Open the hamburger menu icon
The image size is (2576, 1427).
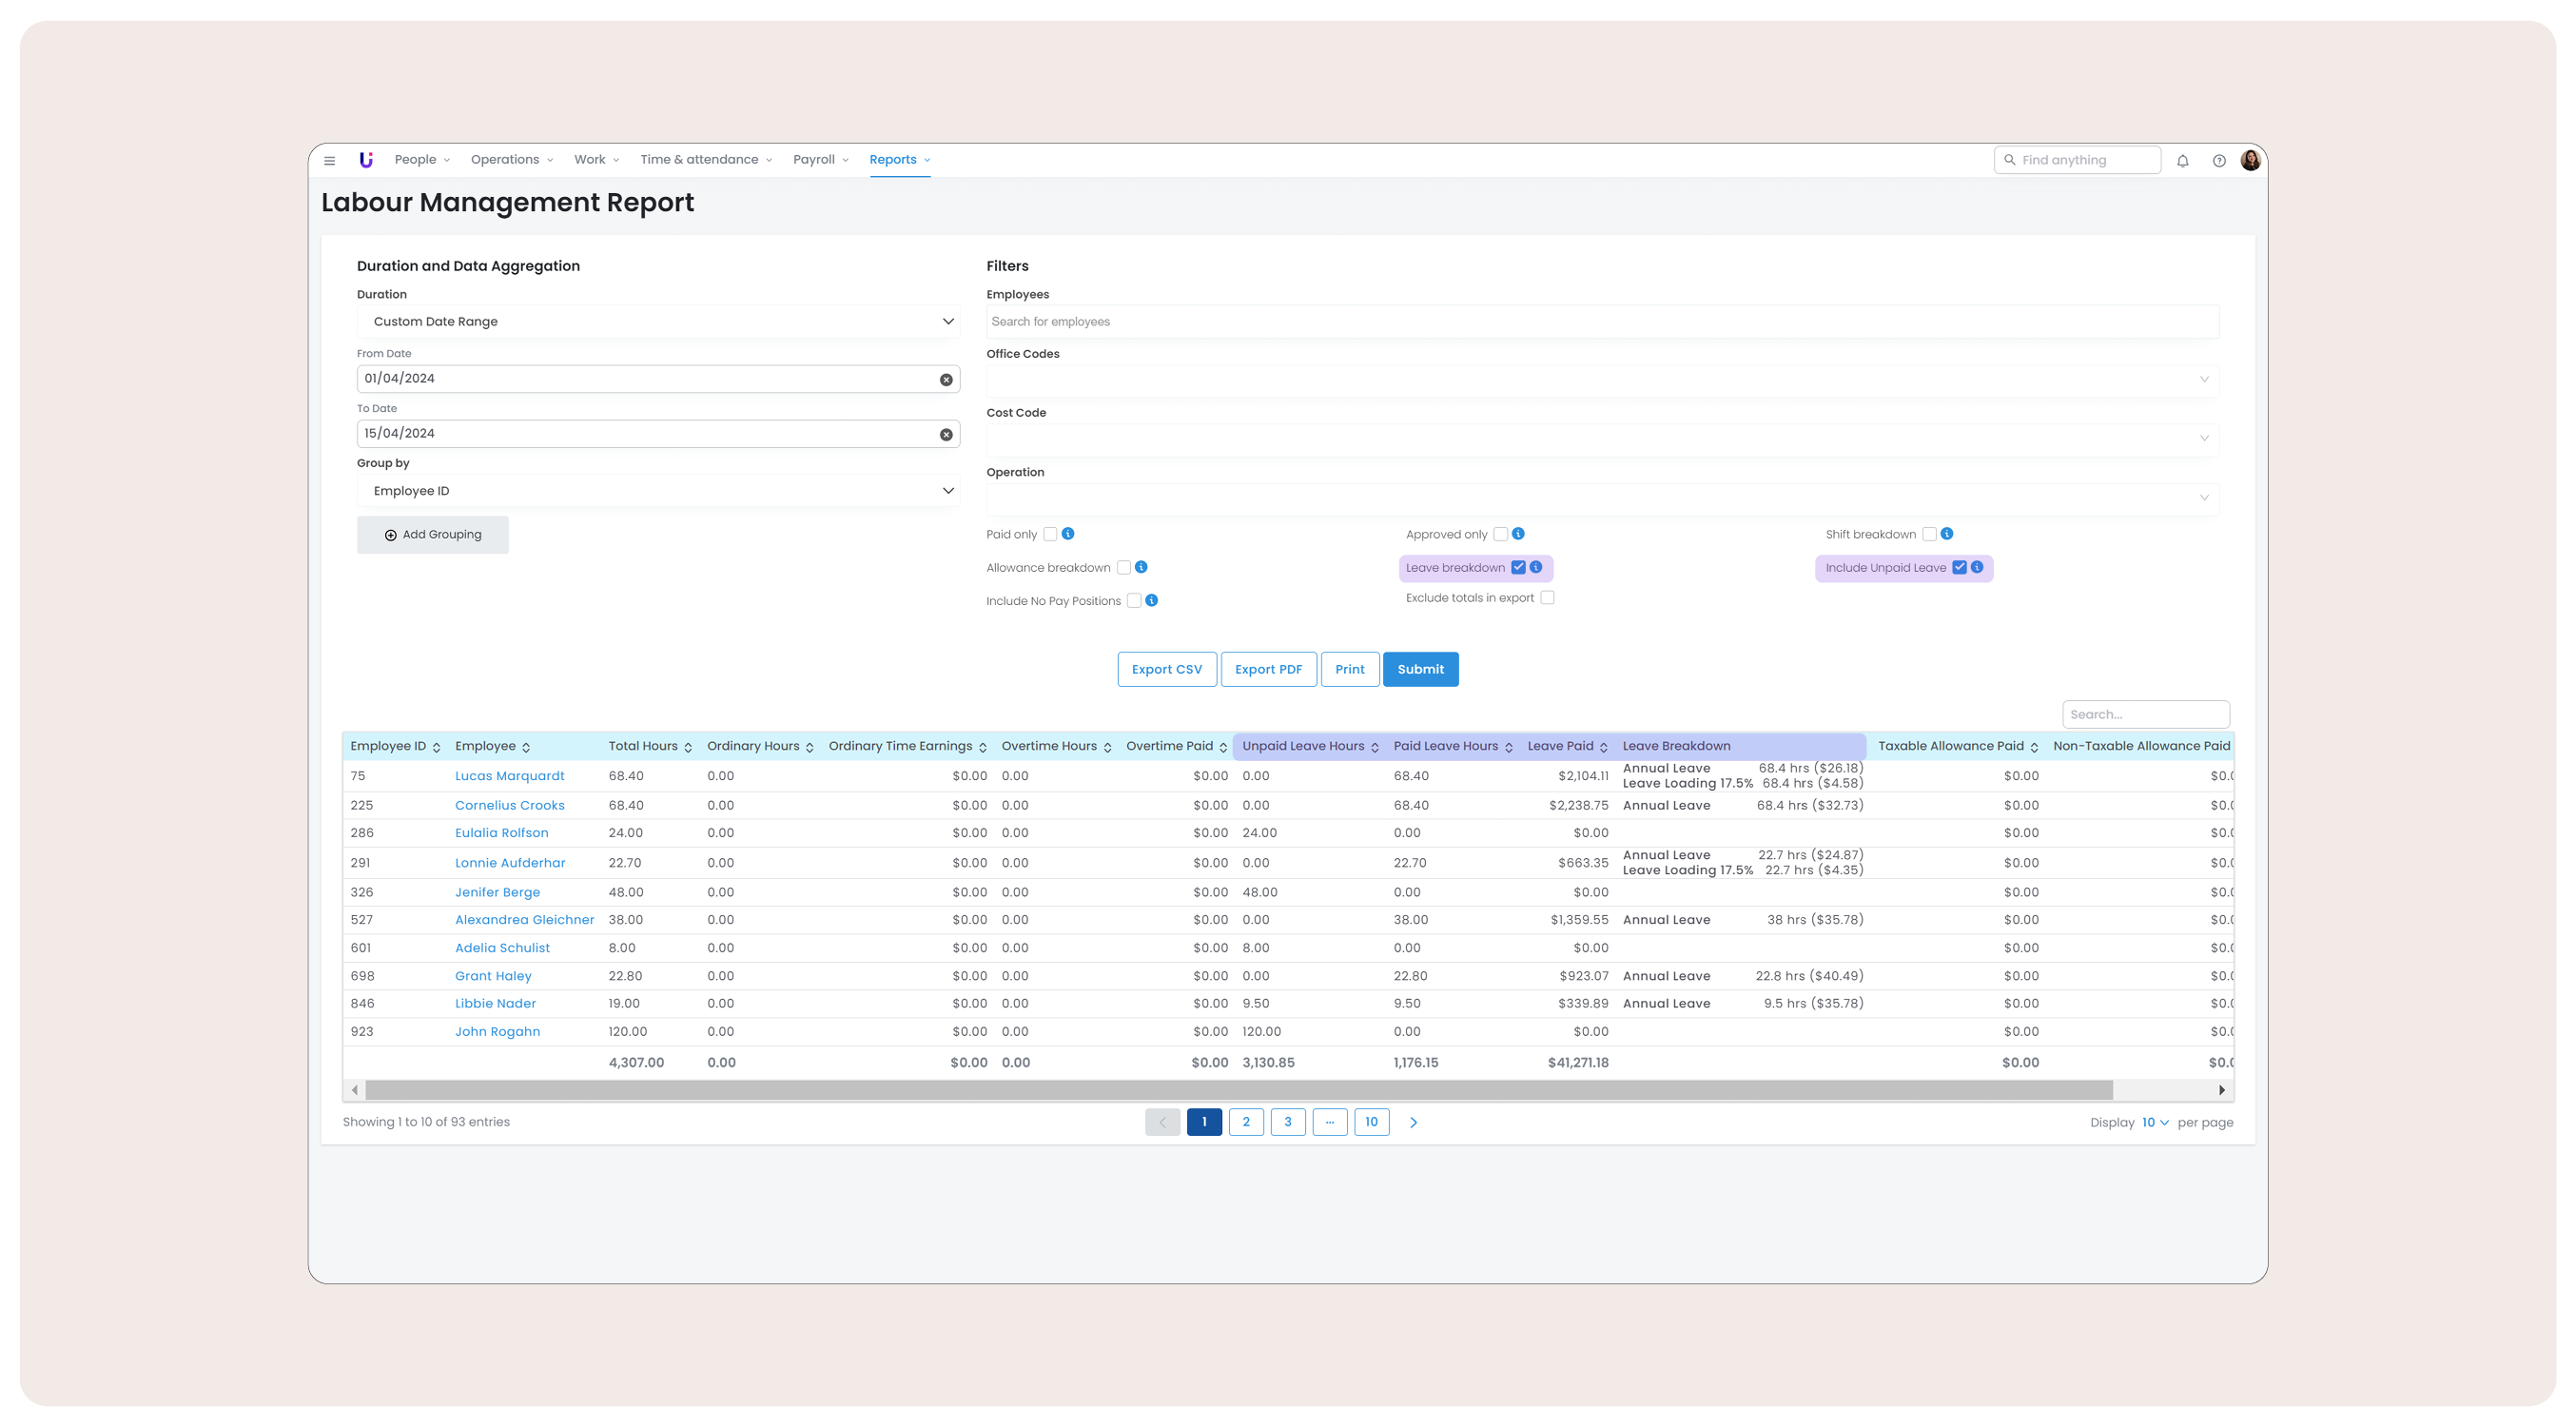click(329, 160)
